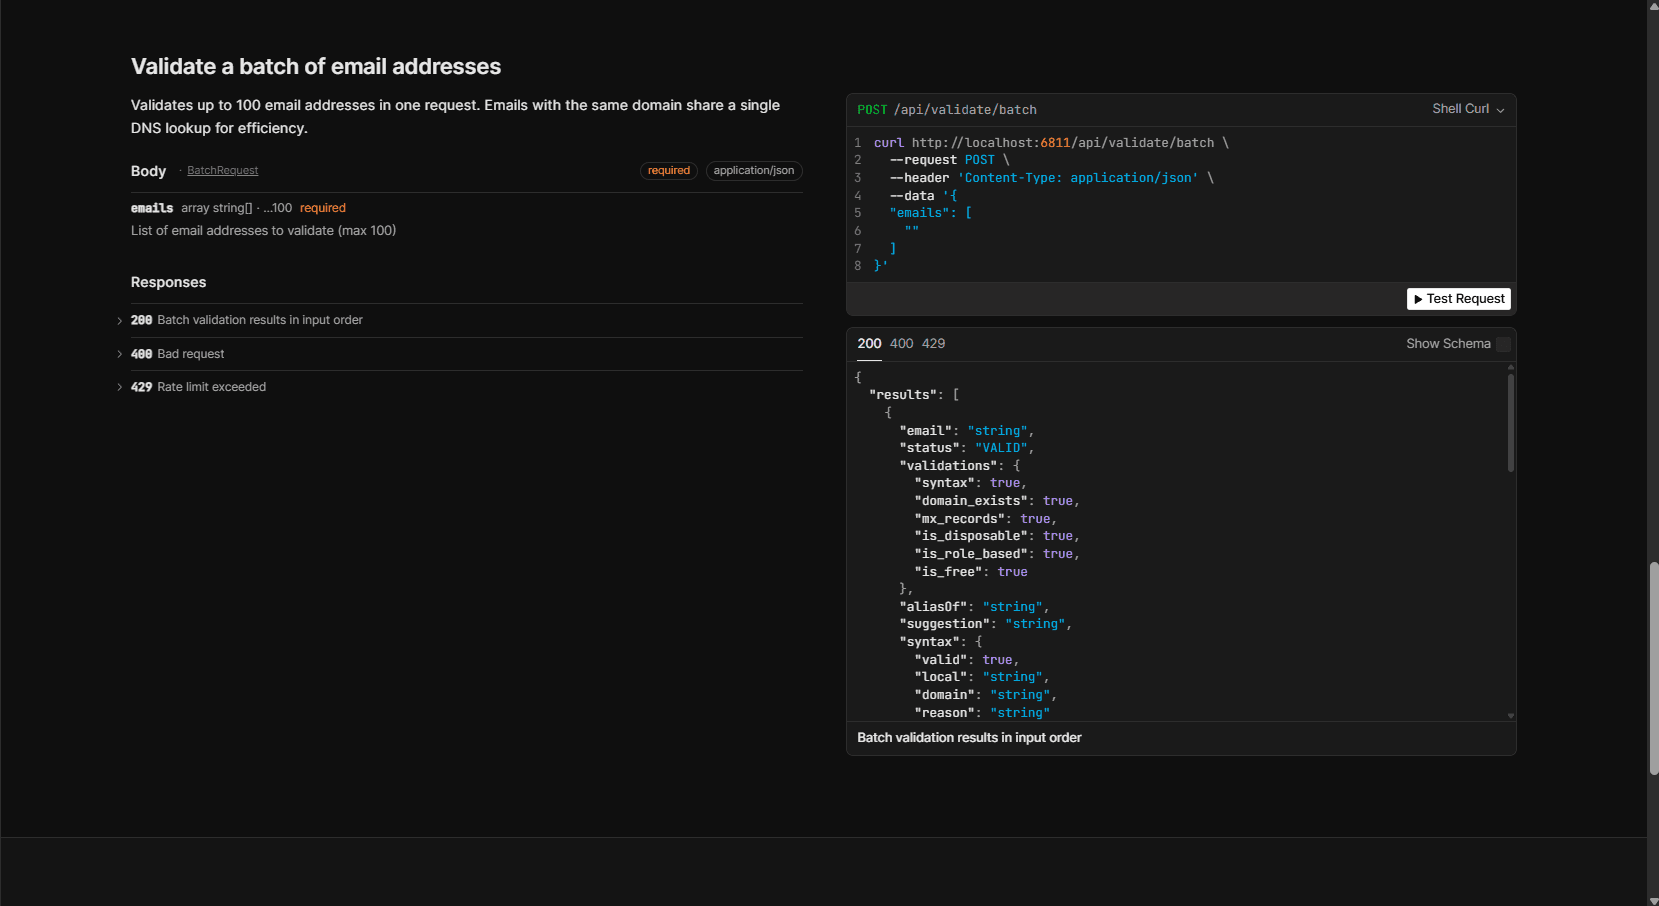Click the required badge beside Body
1659x906 pixels.
coord(669,171)
